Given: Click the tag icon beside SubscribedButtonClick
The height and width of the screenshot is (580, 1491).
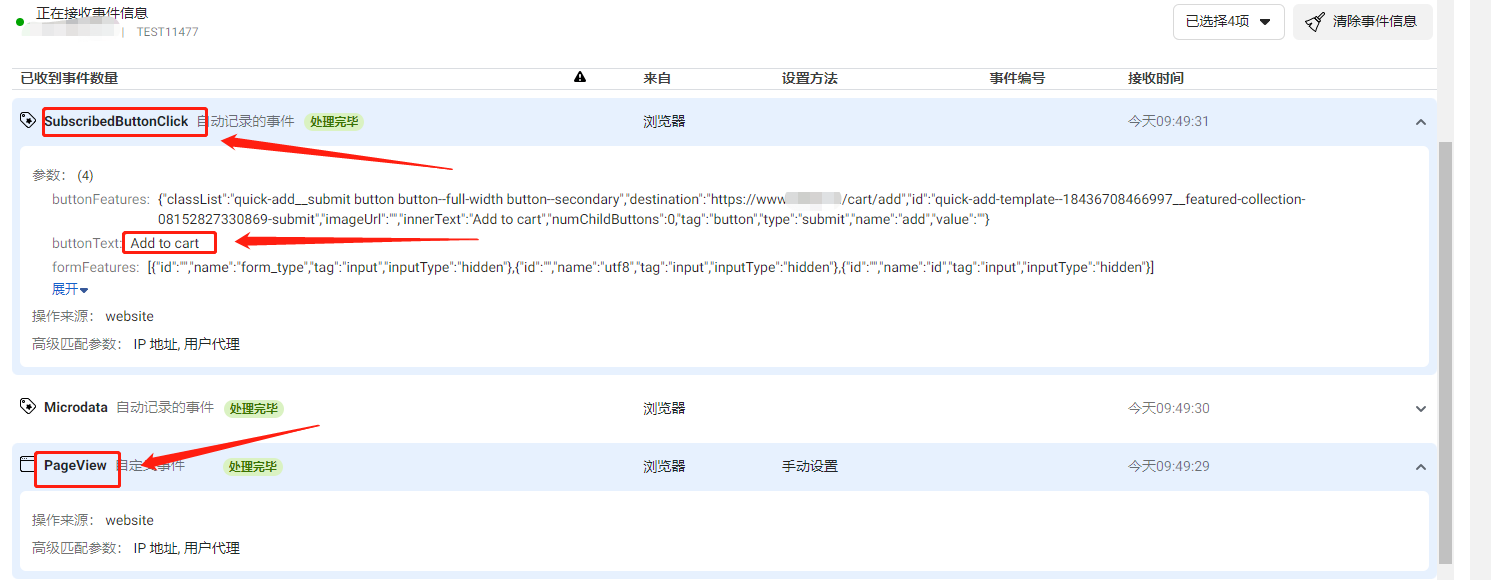Looking at the screenshot, I should point(28,120).
